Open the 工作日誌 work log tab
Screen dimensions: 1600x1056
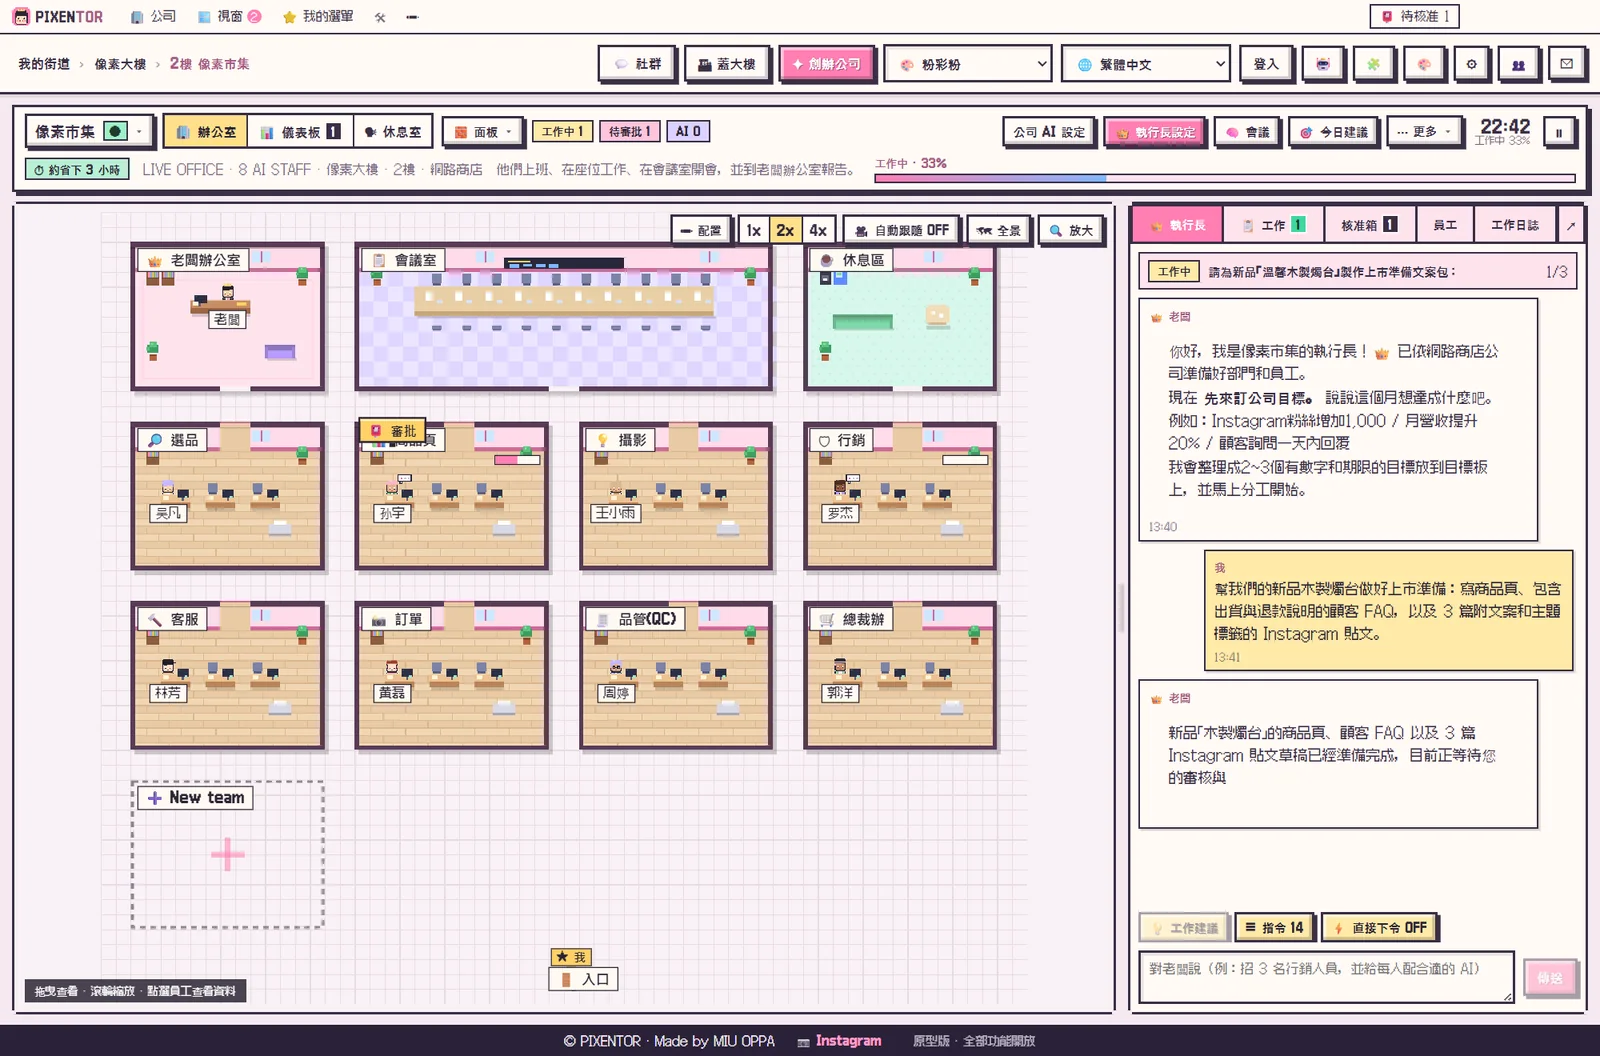pos(1514,226)
